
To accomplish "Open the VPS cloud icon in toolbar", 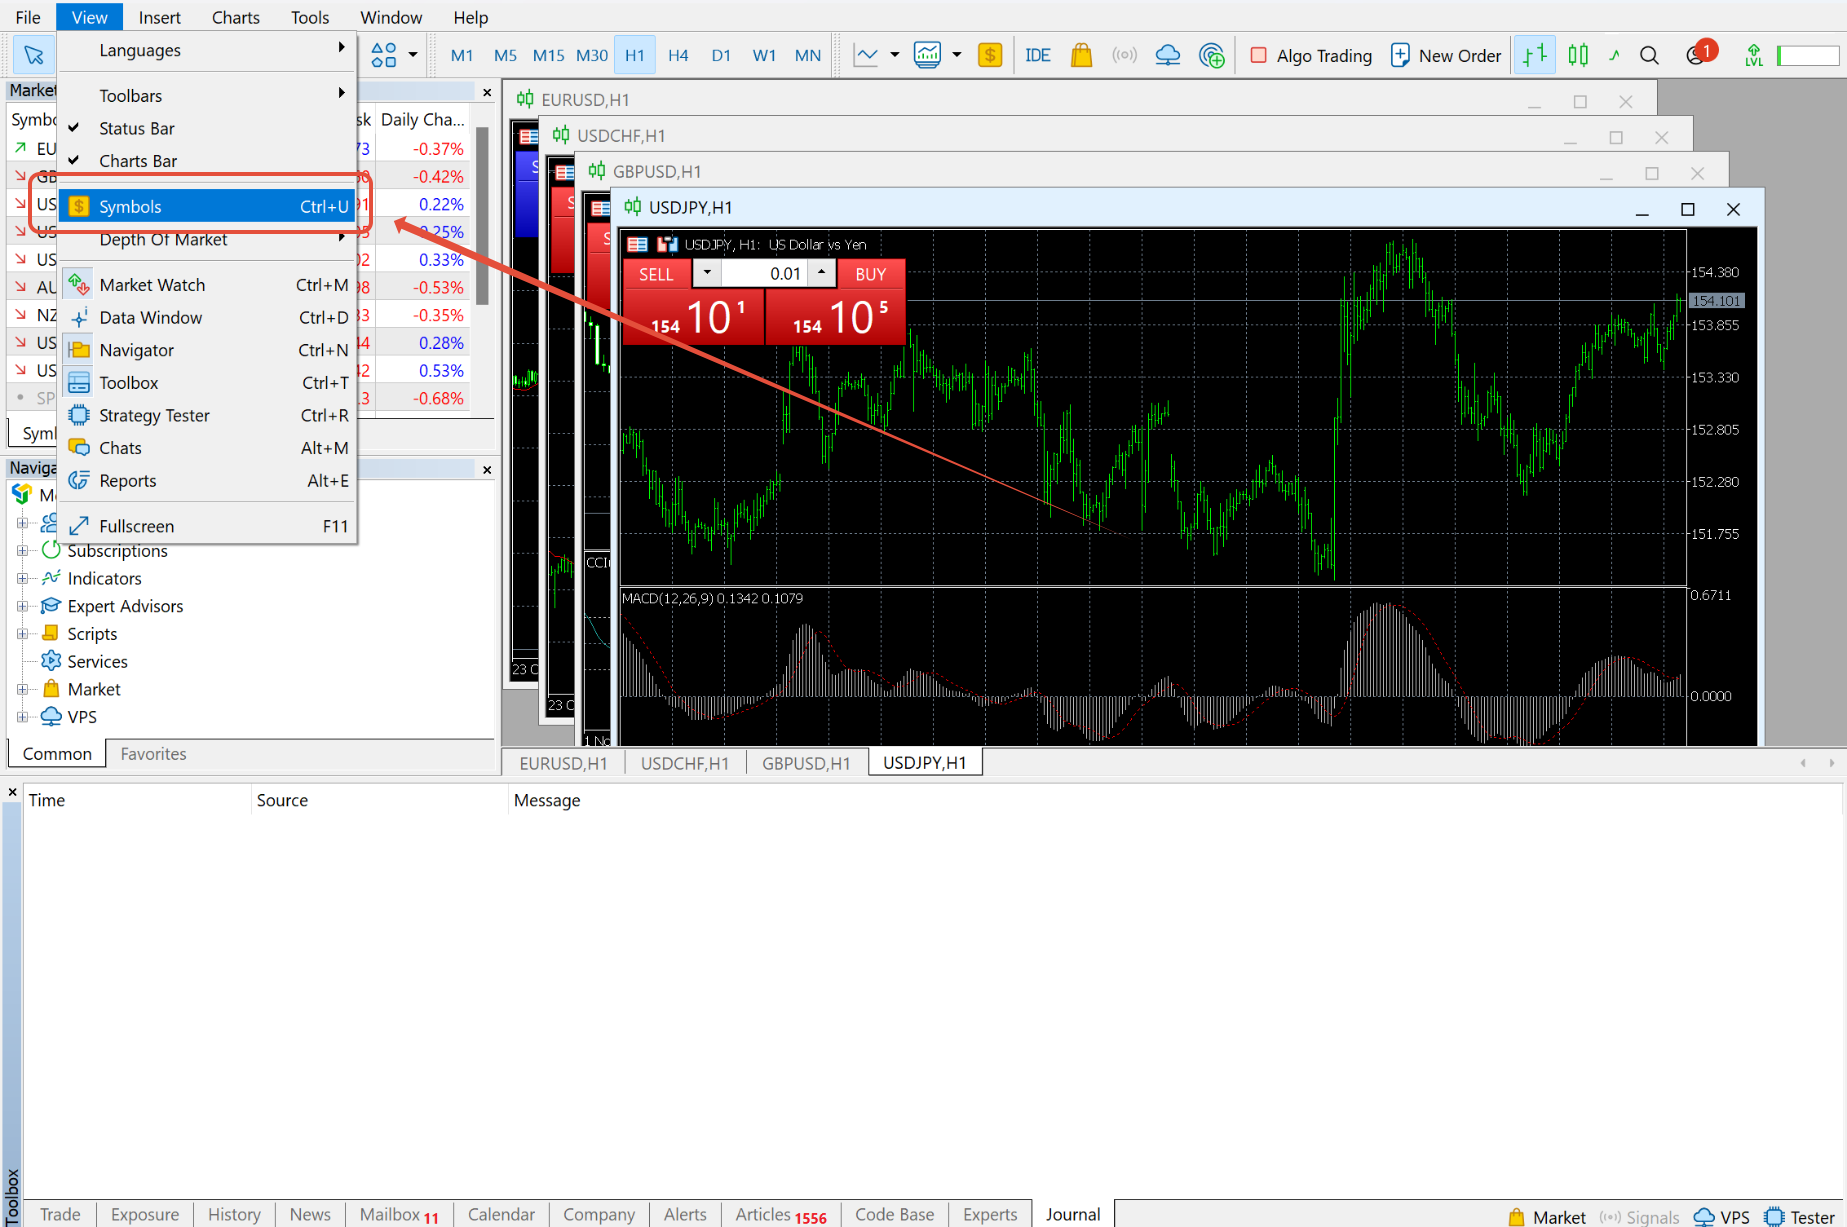I will (1167, 55).
